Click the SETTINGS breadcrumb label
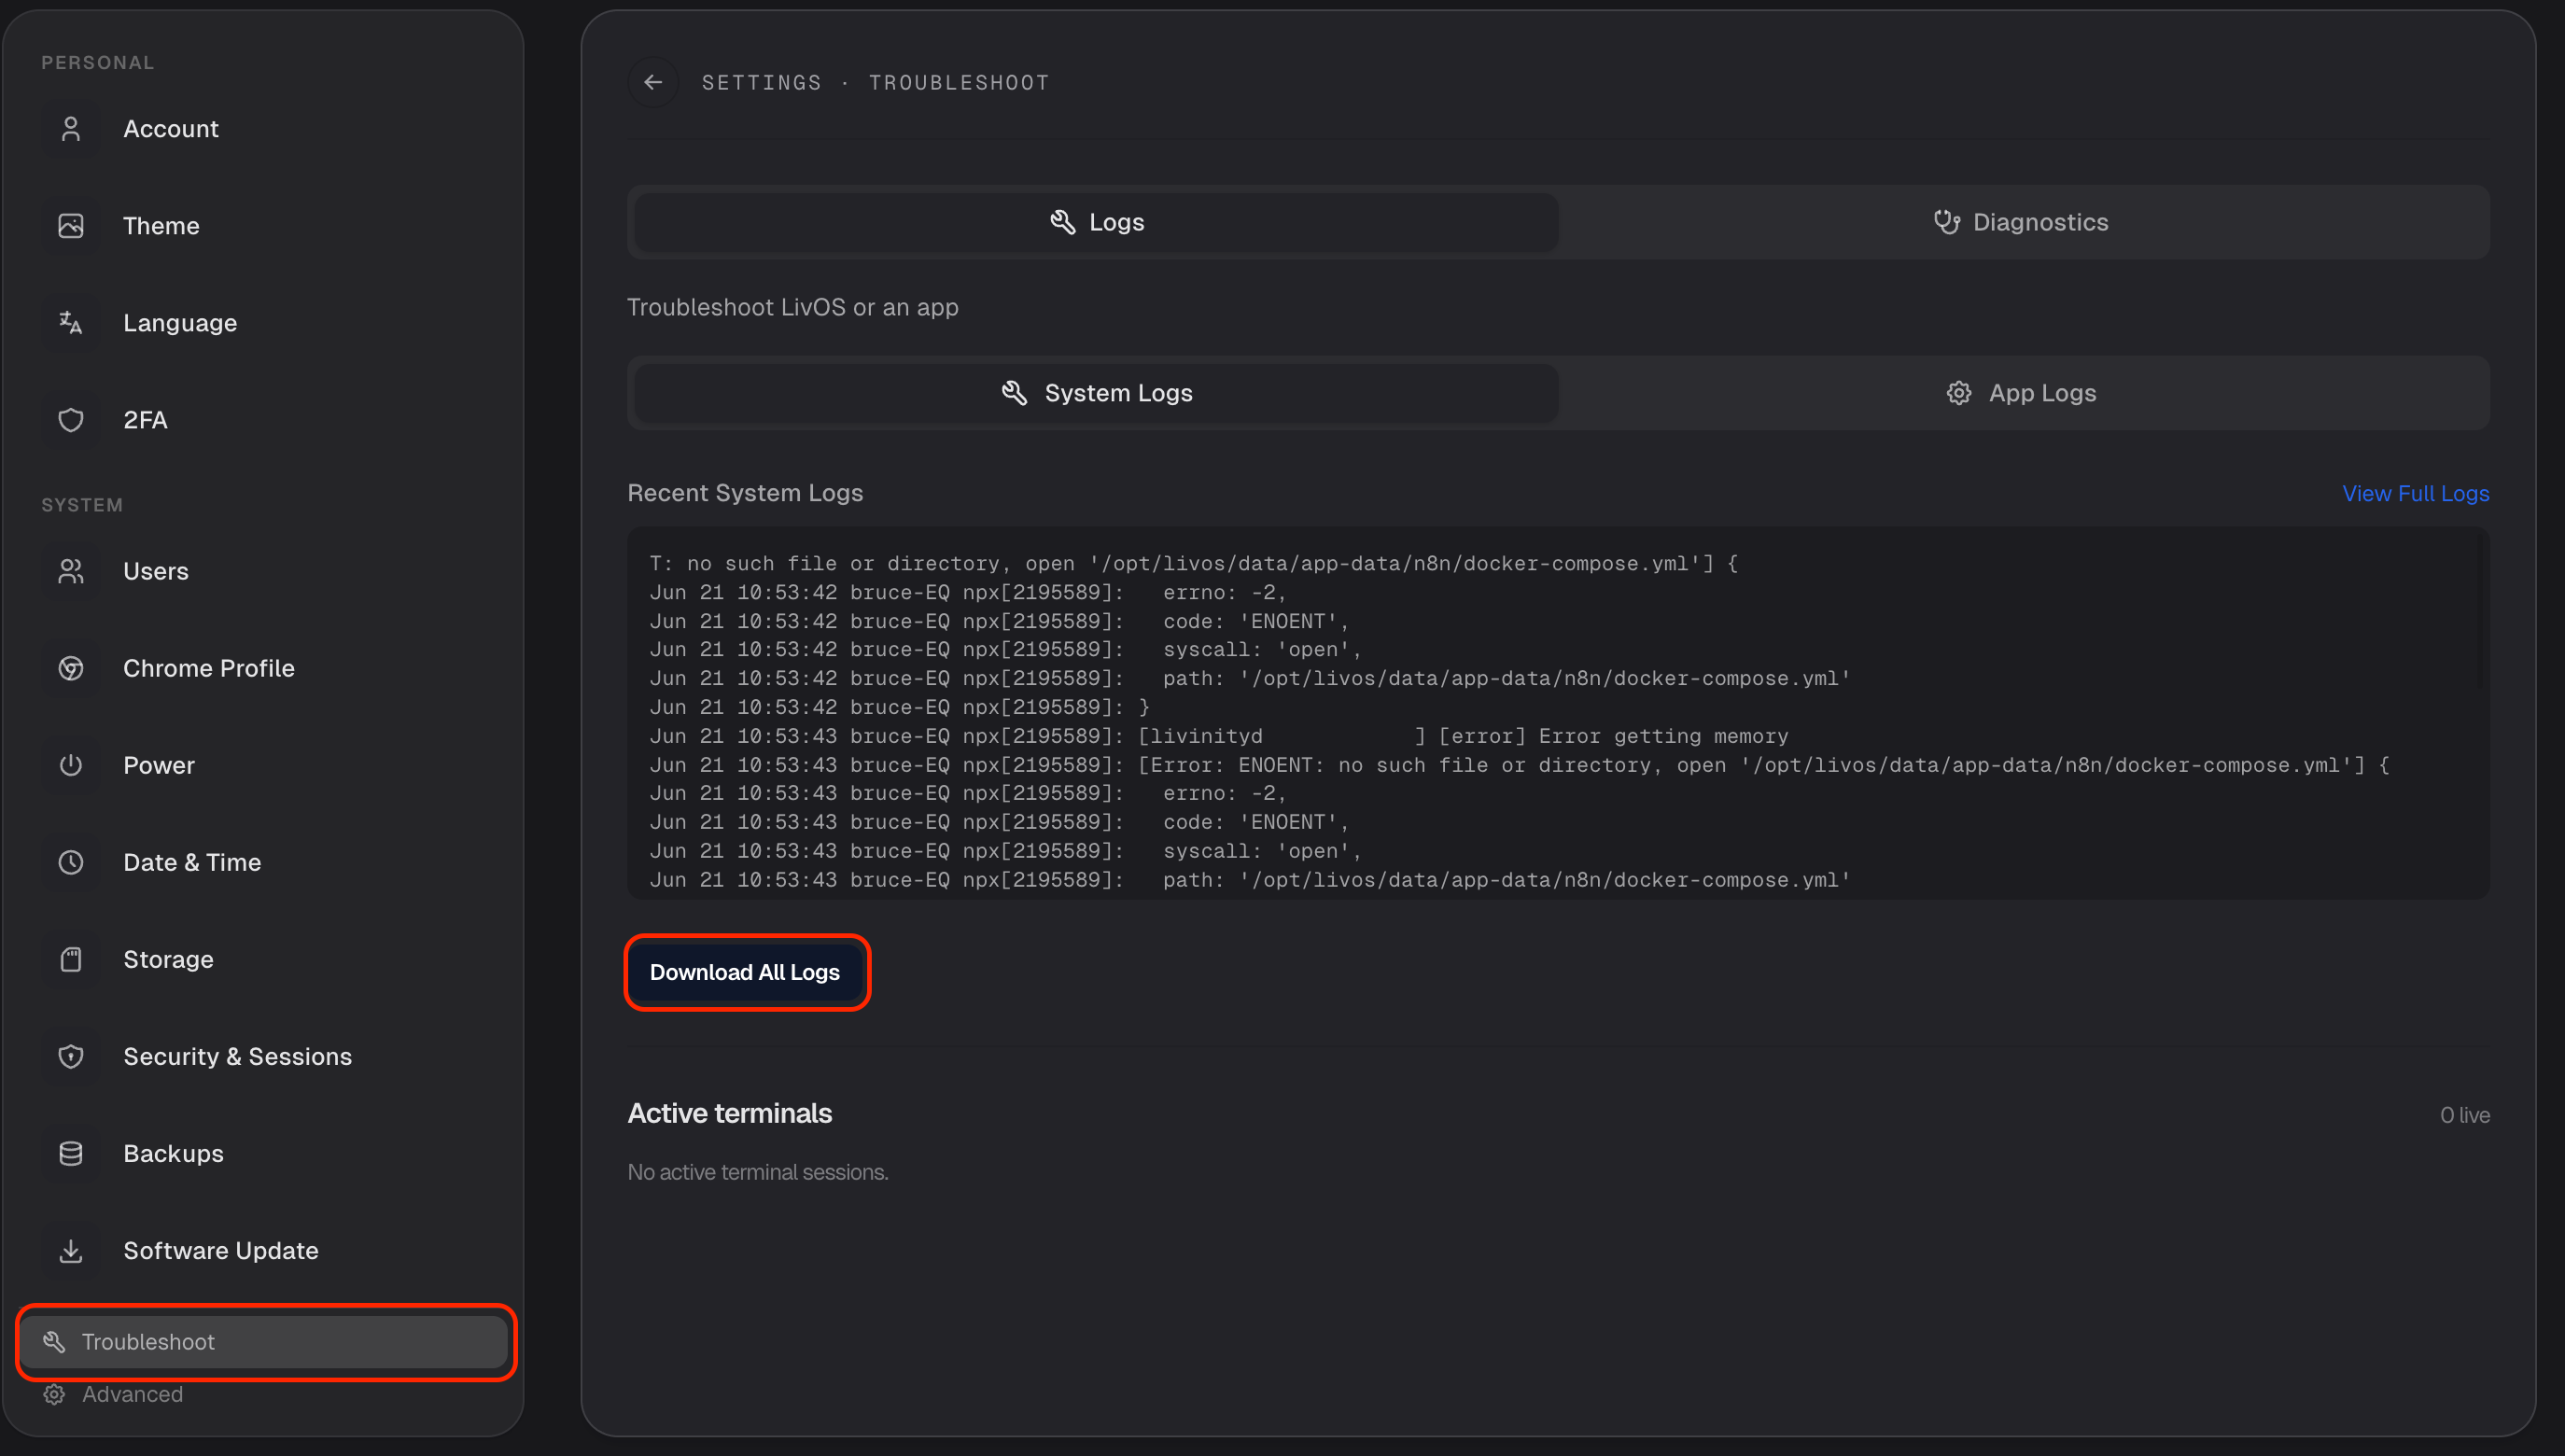2565x1456 pixels. click(761, 83)
